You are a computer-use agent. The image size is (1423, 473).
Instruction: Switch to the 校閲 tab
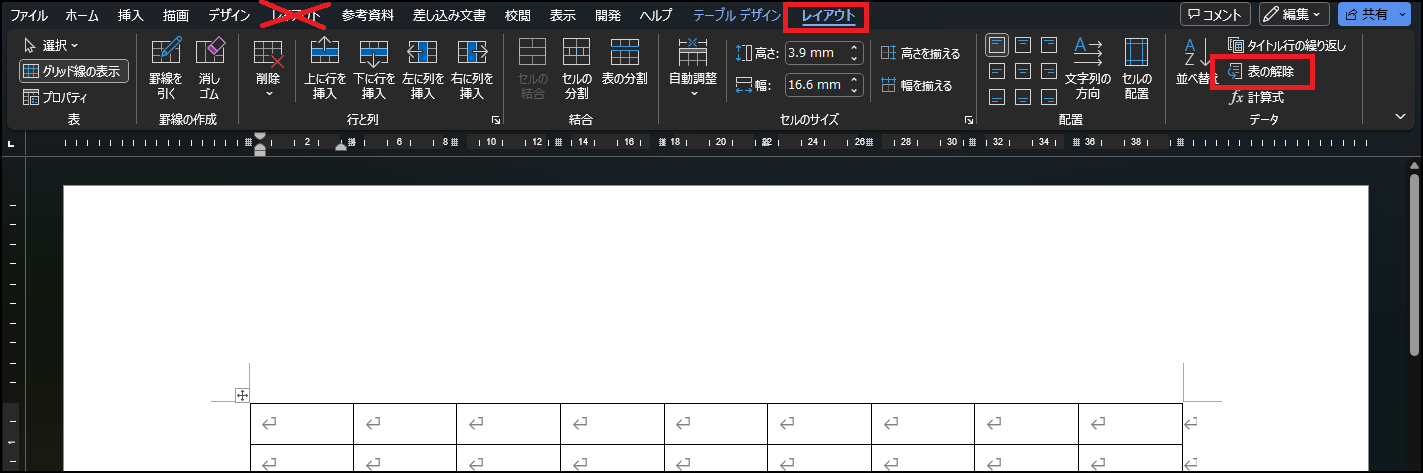[518, 15]
